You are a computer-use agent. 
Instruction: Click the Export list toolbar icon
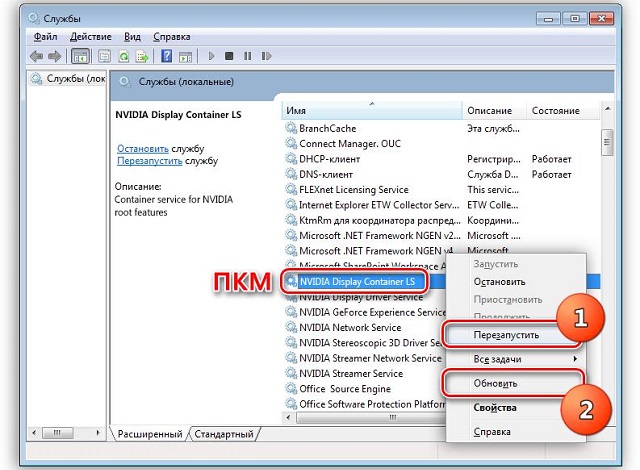tap(142, 56)
